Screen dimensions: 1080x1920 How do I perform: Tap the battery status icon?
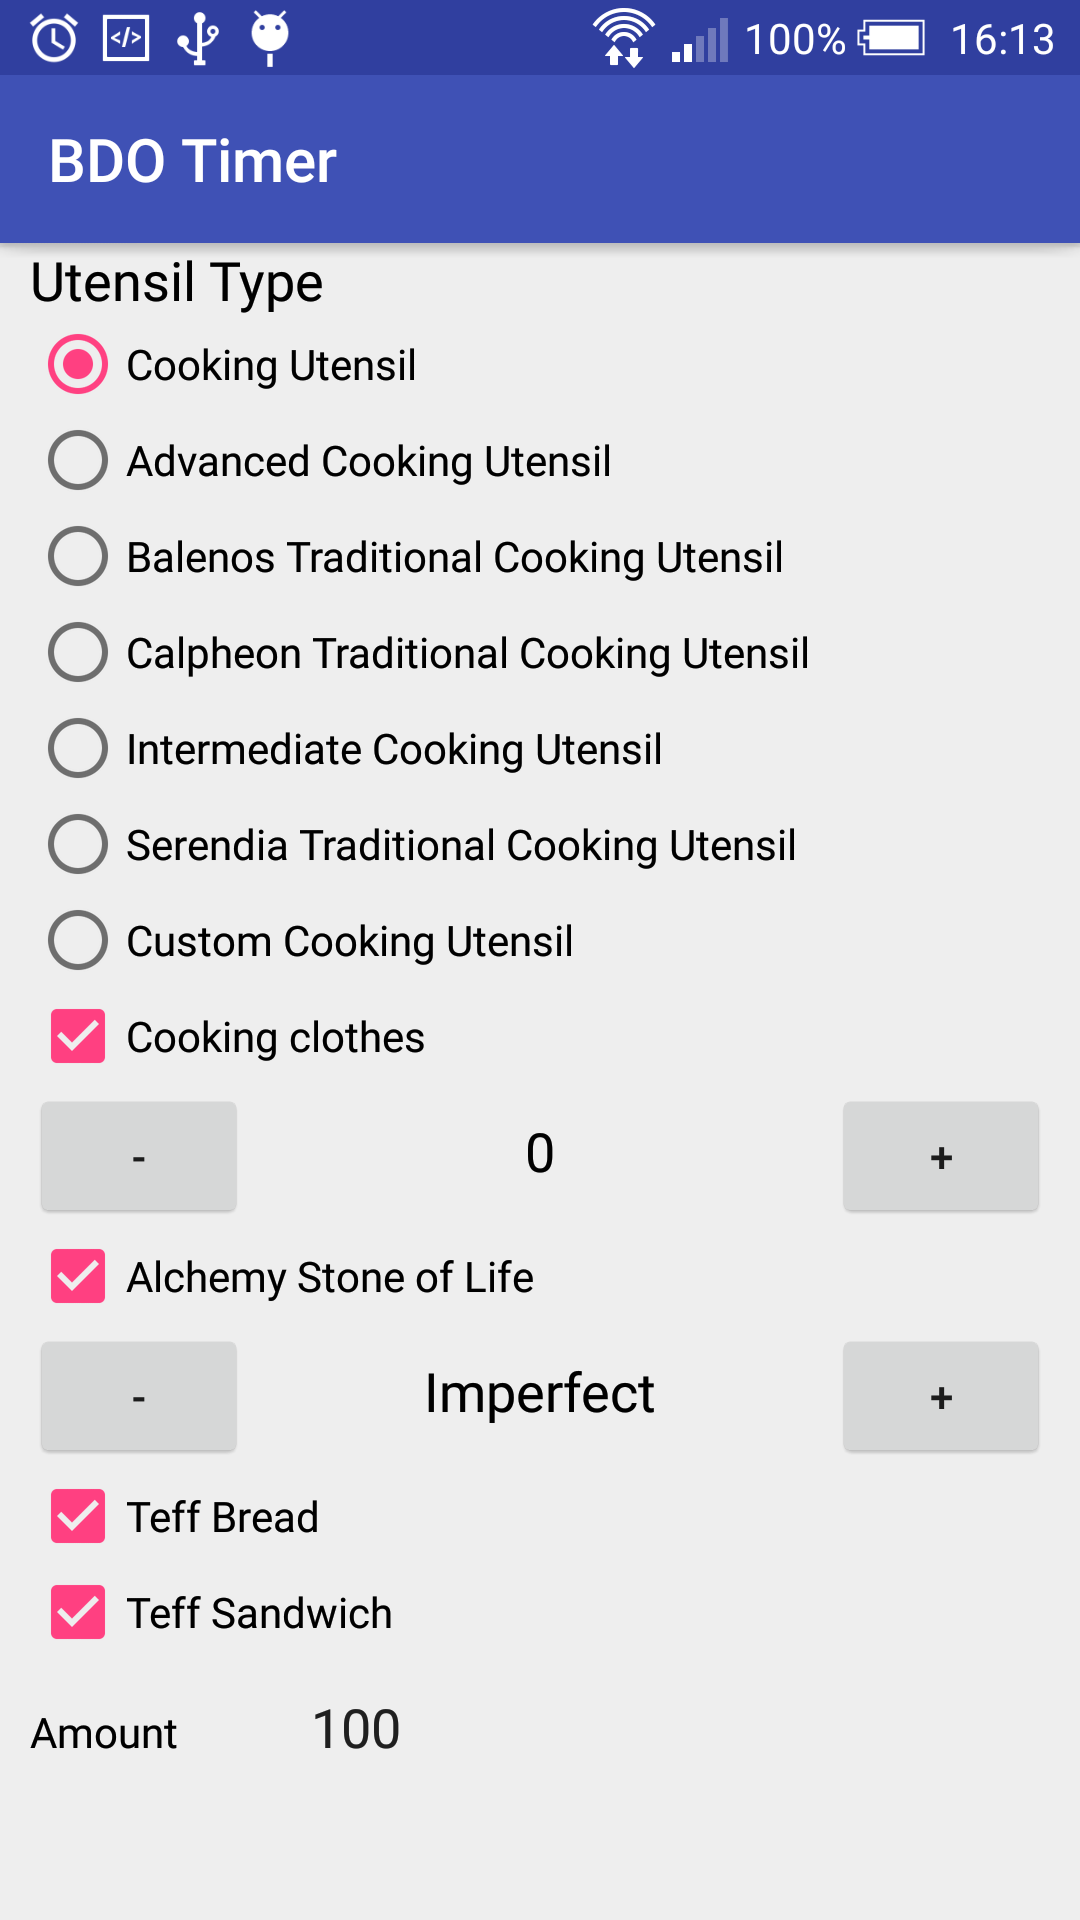892,39
